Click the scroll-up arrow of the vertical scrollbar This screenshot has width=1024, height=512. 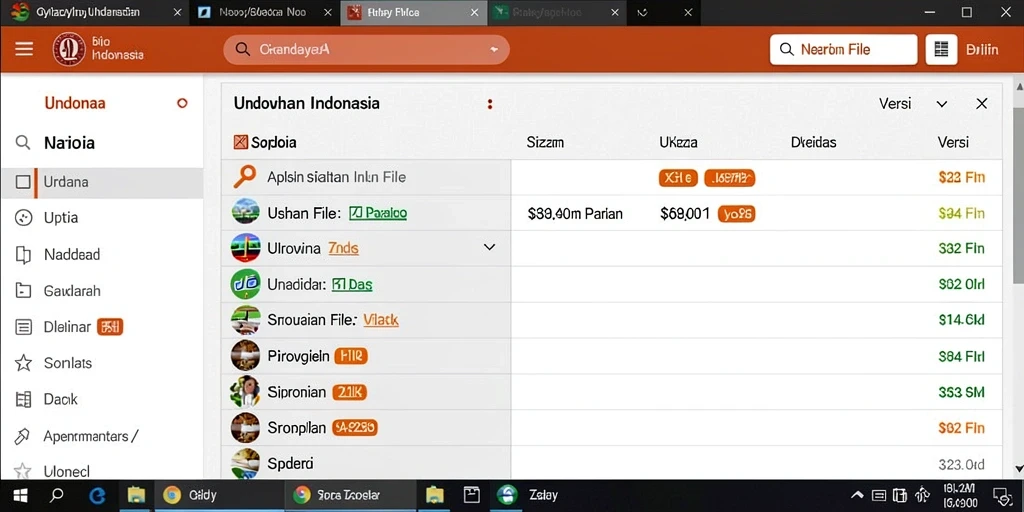pyautogui.click(x=1018, y=86)
